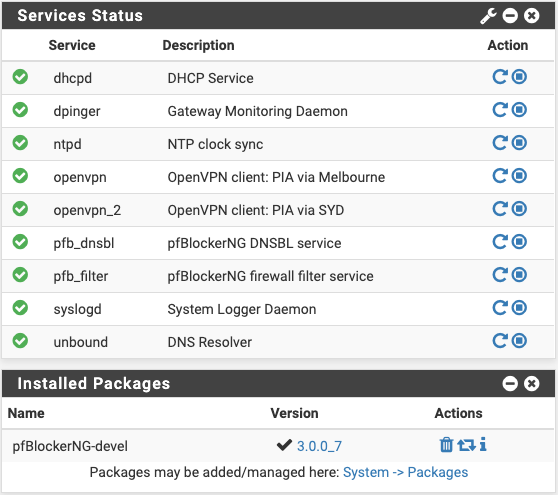Open Services Status widget settings wrench
The height and width of the screenshot is (495, 558).
point(488,16)
